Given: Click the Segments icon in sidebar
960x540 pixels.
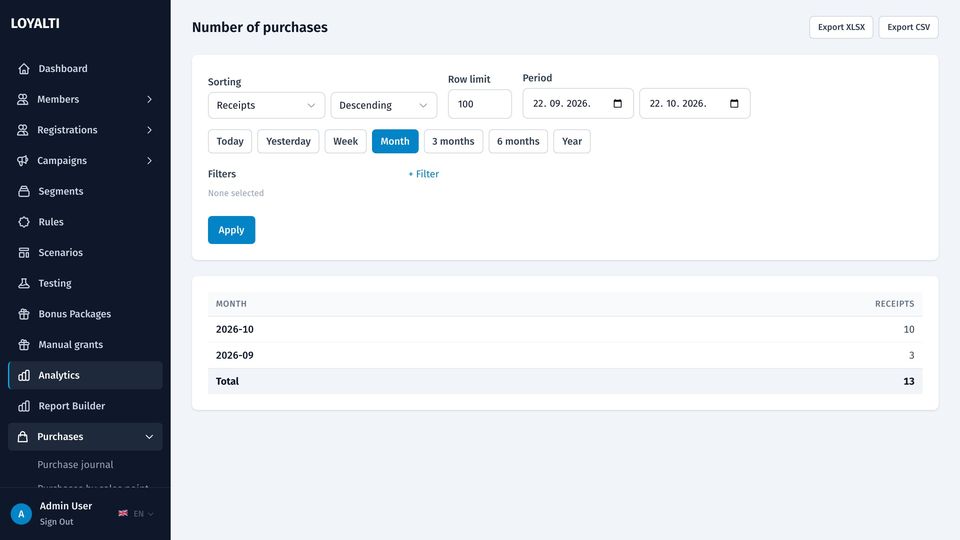Looking at the screenshot, I should coord(24,191).
